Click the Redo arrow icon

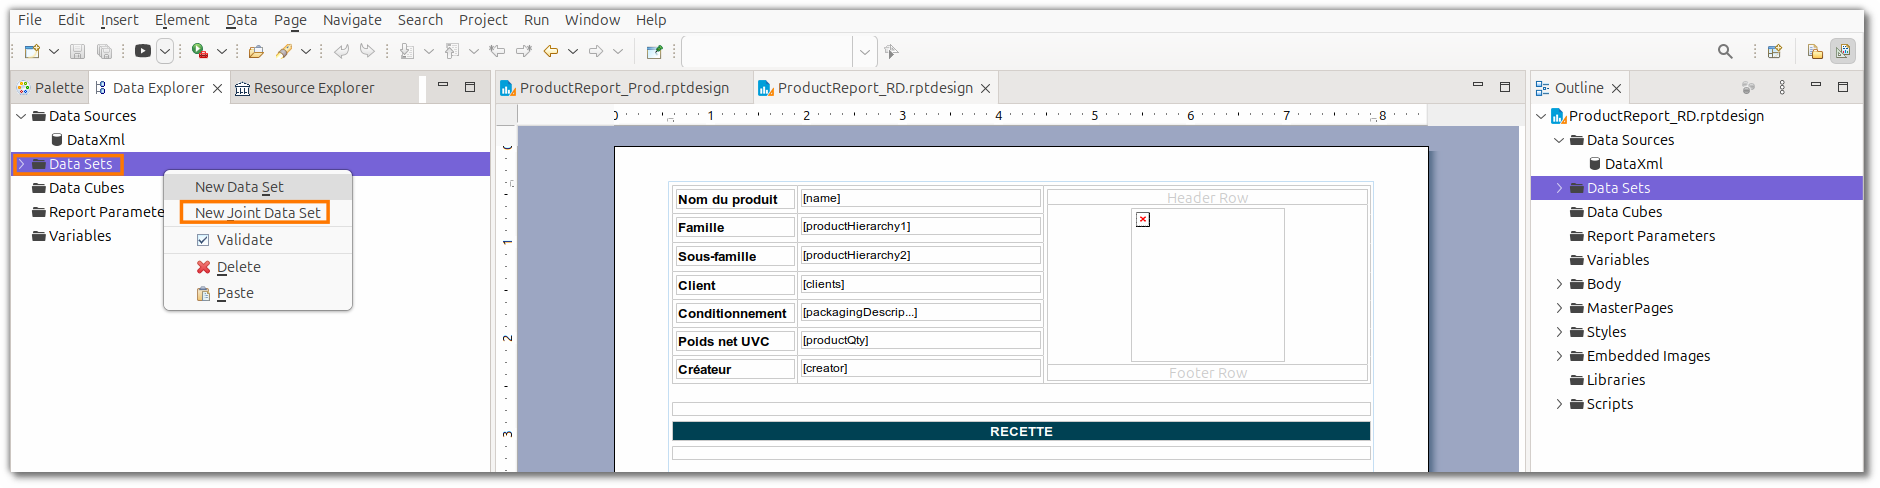click(x=367, y=51)
